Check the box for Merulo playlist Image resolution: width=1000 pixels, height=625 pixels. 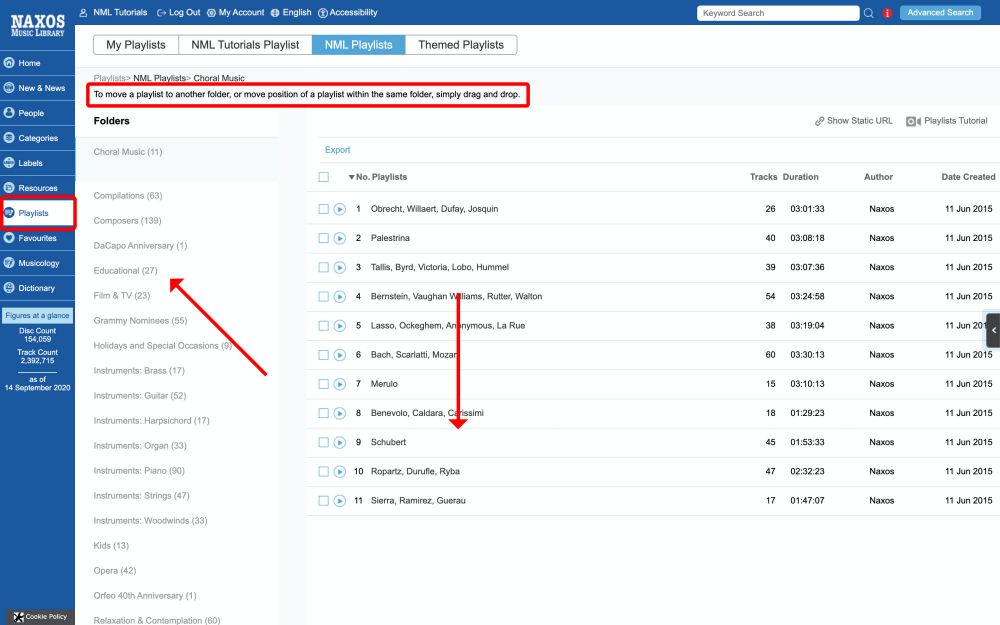(324, 384)
